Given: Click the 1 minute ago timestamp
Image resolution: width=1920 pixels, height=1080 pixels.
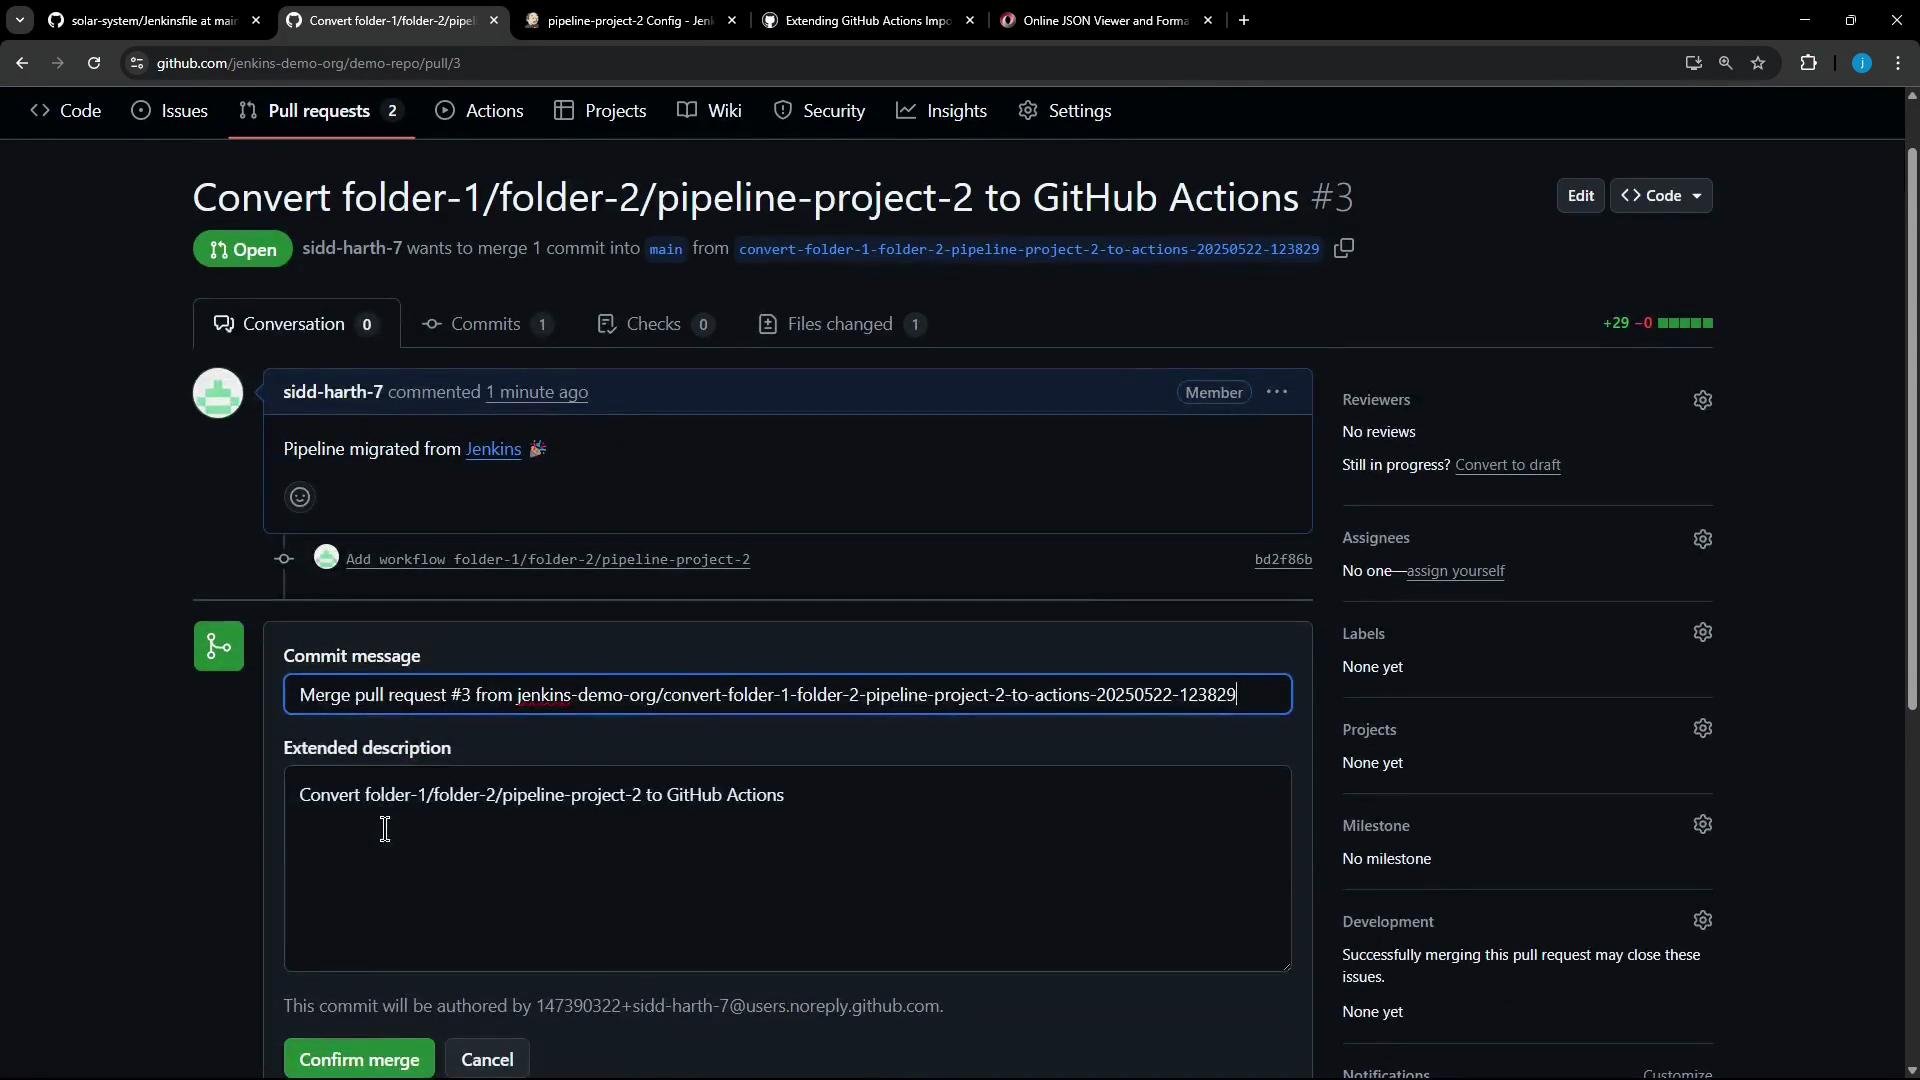Looking at the screenshot, I should click(537, 392).
